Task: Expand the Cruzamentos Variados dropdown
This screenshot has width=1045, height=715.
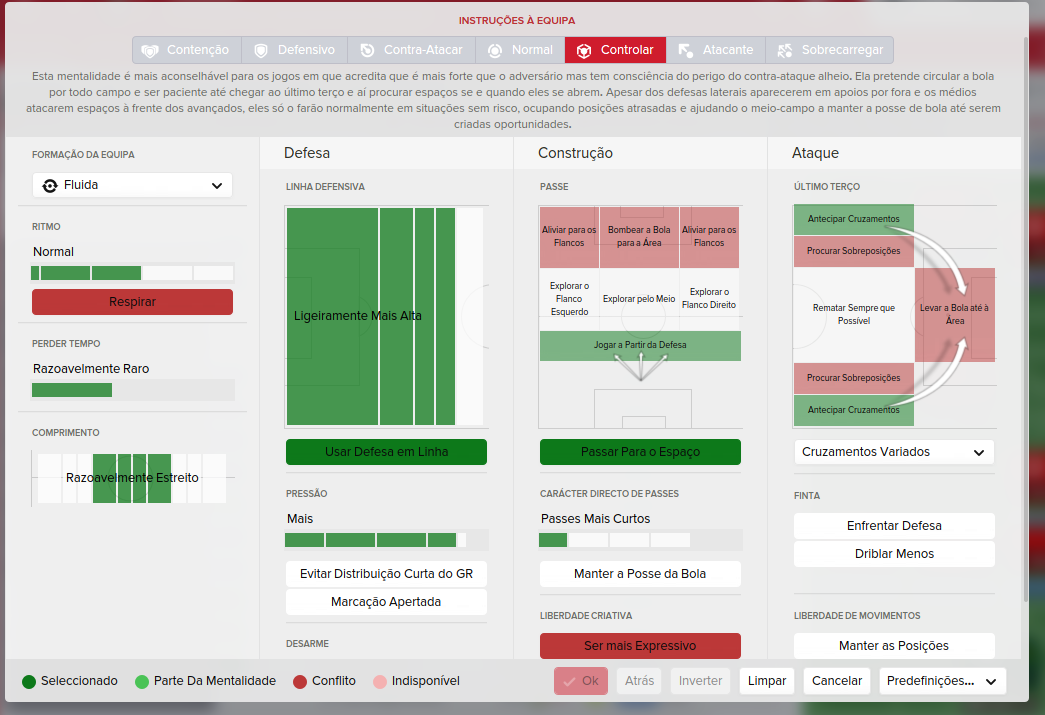Action: coord(894,452)
